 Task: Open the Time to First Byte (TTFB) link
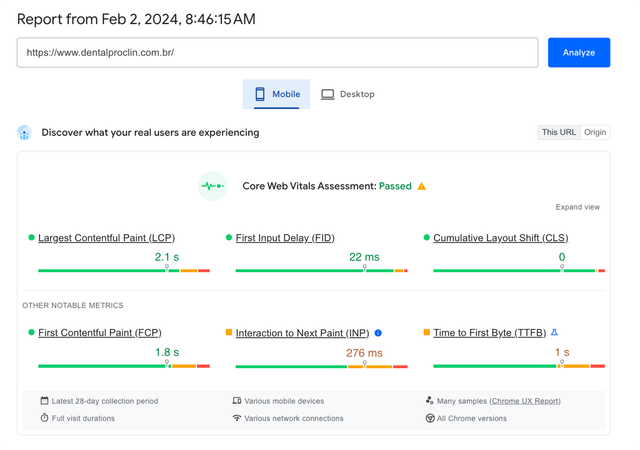pyautogui.click(x=489, y=332)
